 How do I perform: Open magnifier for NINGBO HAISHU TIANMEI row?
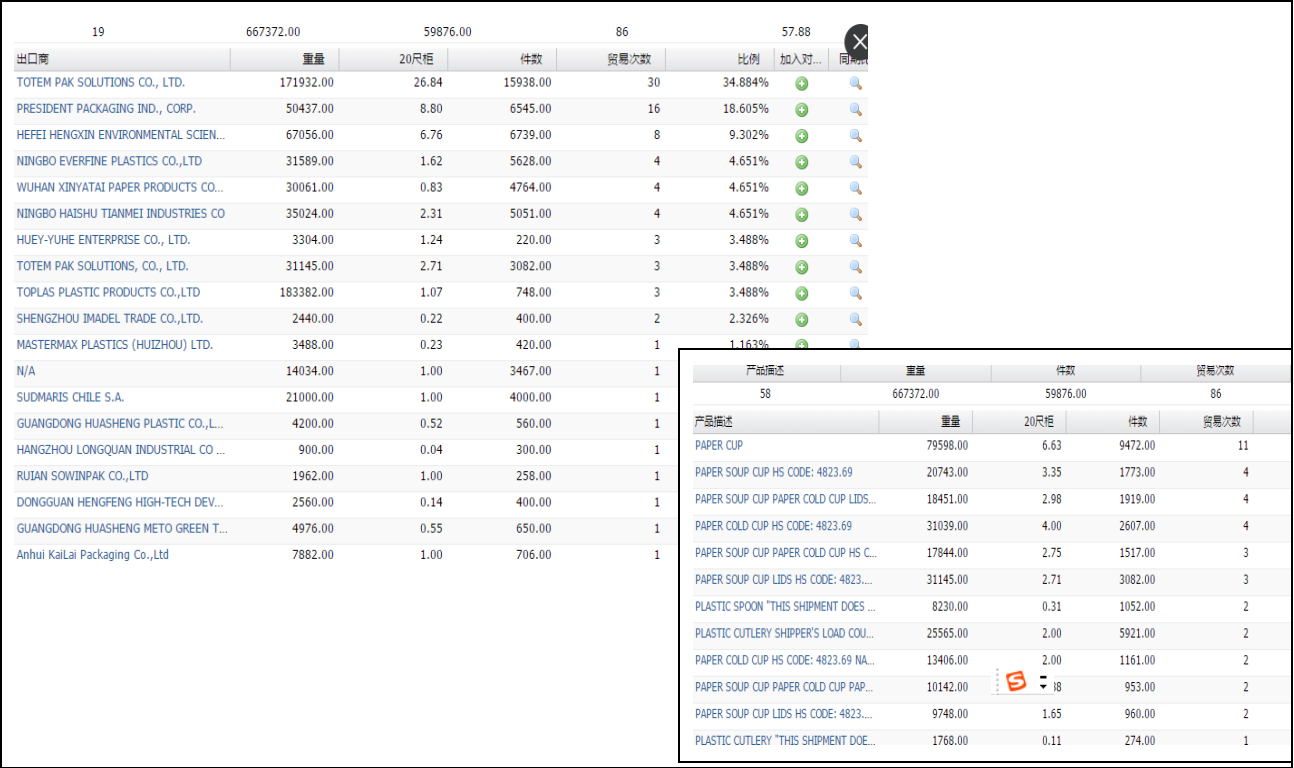coord(855,214)
